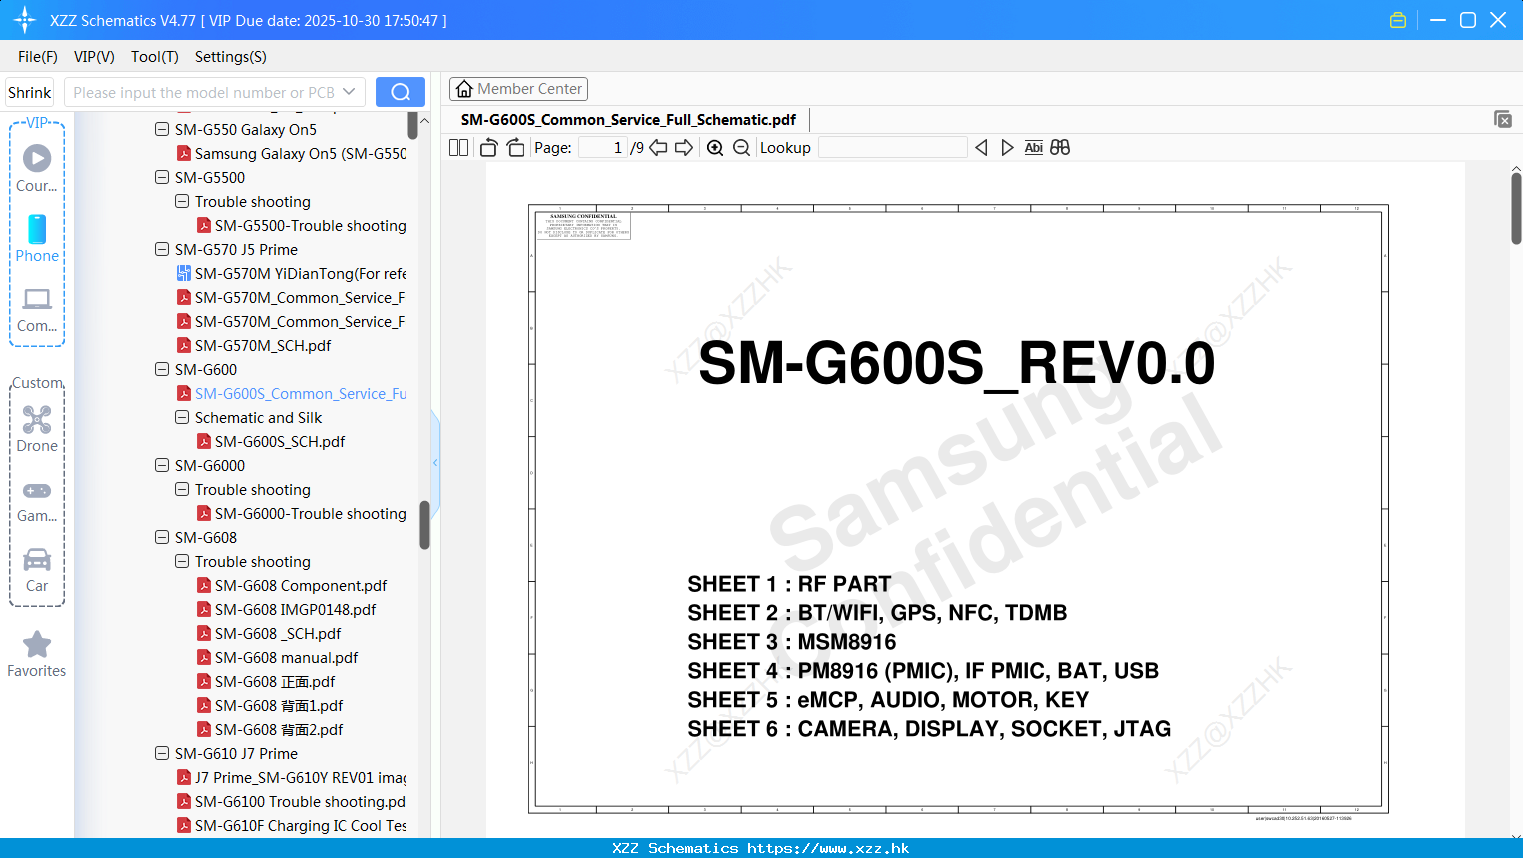The height and width of the screenshot is (858, 1523).
Task: Click the yellow toolbox icon in title bar
Action: pyautogui.click(x=1398, y=20)
